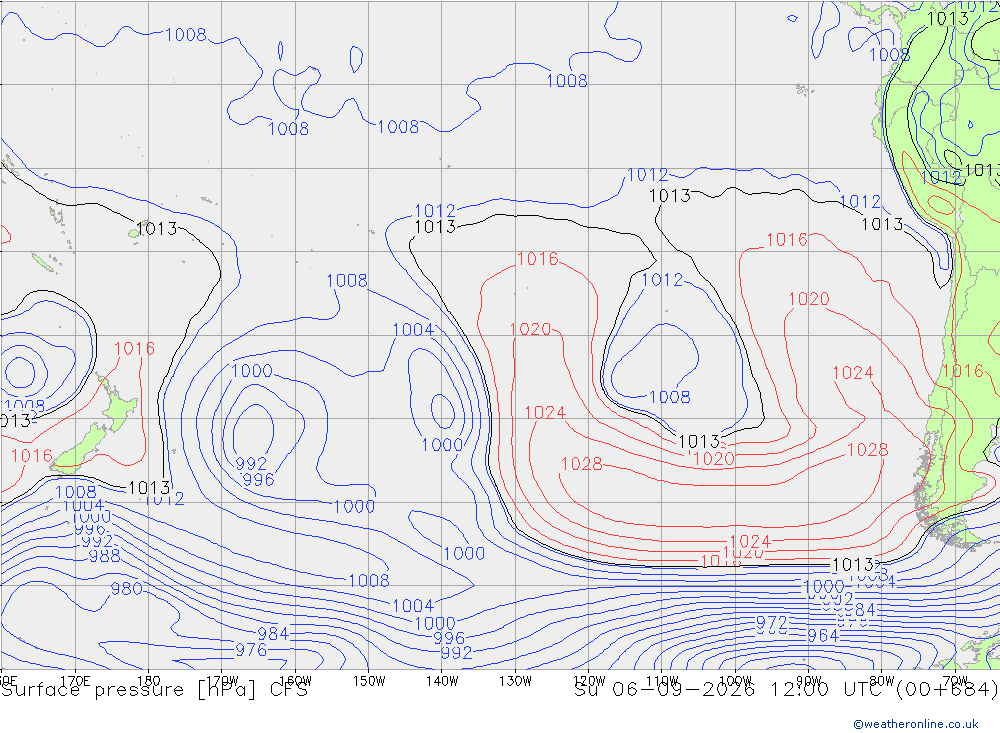
Task: Click the 80W longitude axis label
Action: (882, 681)
